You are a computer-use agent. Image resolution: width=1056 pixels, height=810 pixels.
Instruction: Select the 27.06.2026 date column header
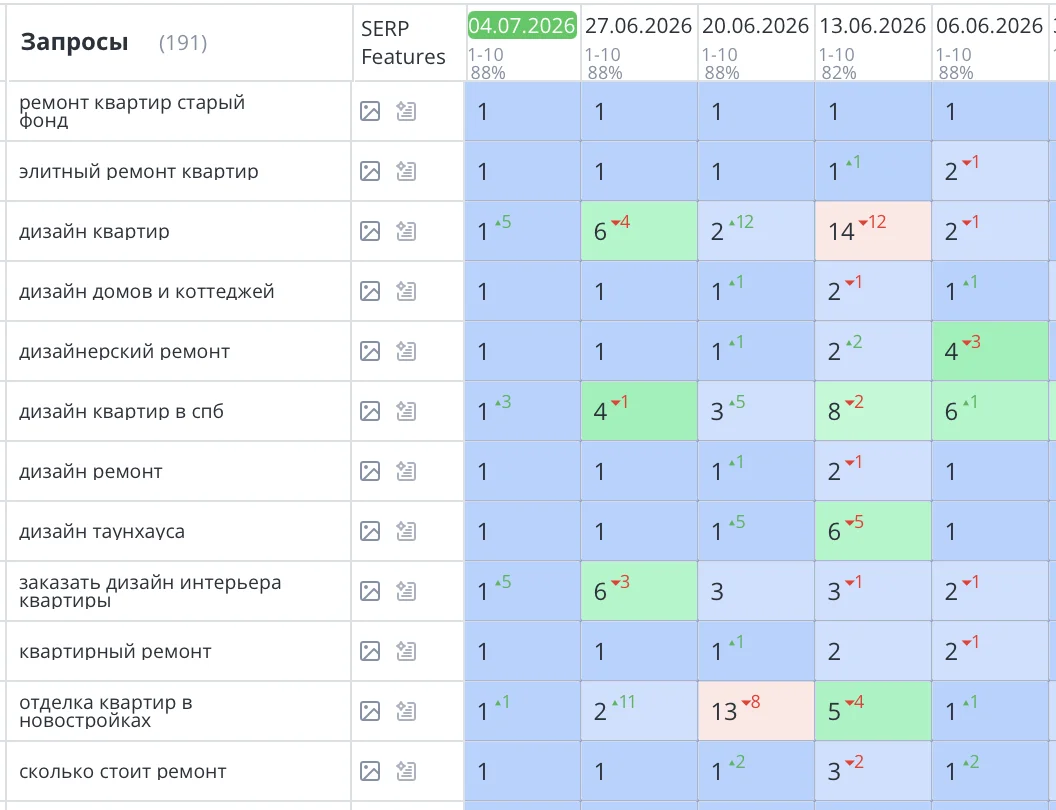coord(638,26)
